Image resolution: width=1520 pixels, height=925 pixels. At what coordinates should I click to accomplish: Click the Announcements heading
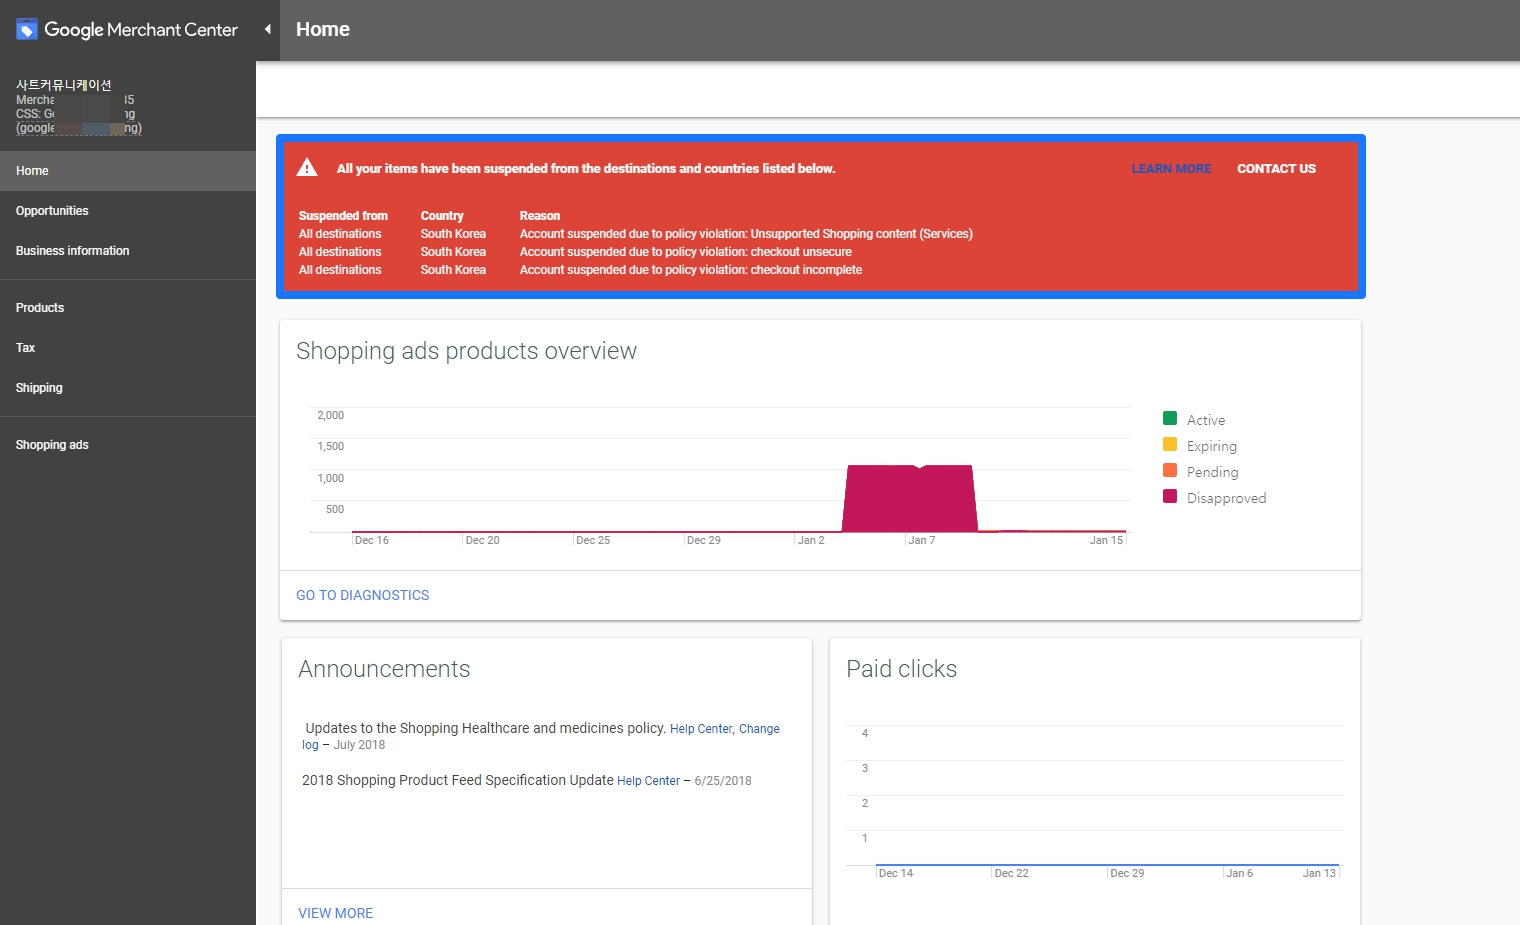(x=384, y=669)
